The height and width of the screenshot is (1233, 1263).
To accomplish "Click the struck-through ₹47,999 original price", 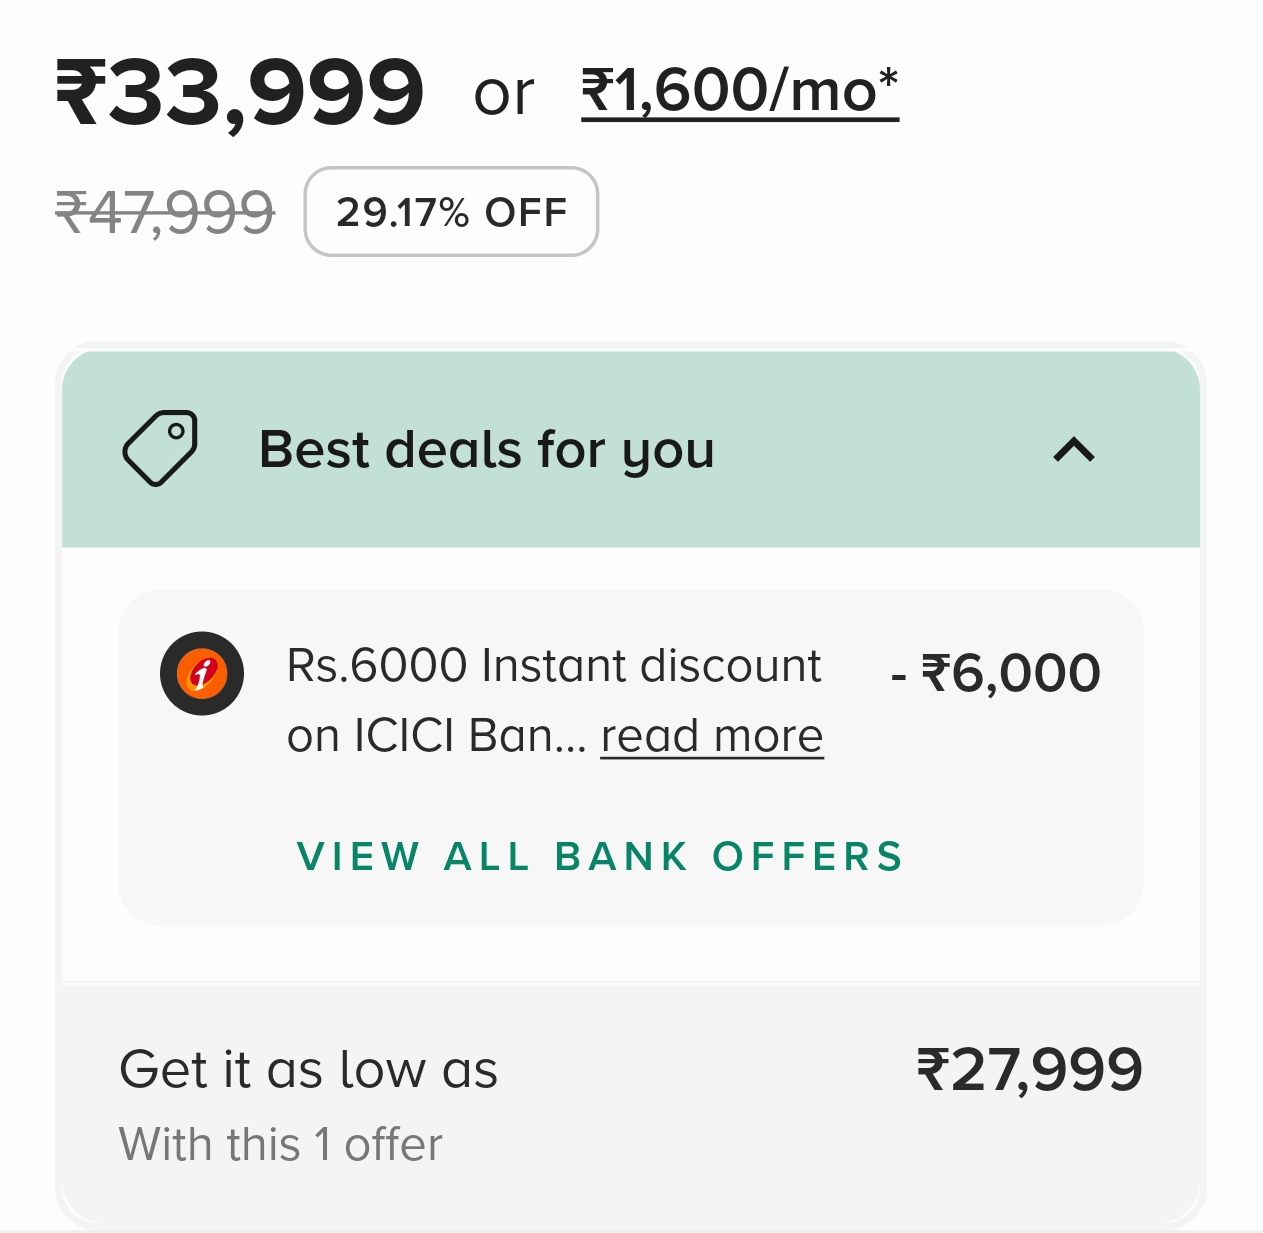I will click(x=165, y=212).
